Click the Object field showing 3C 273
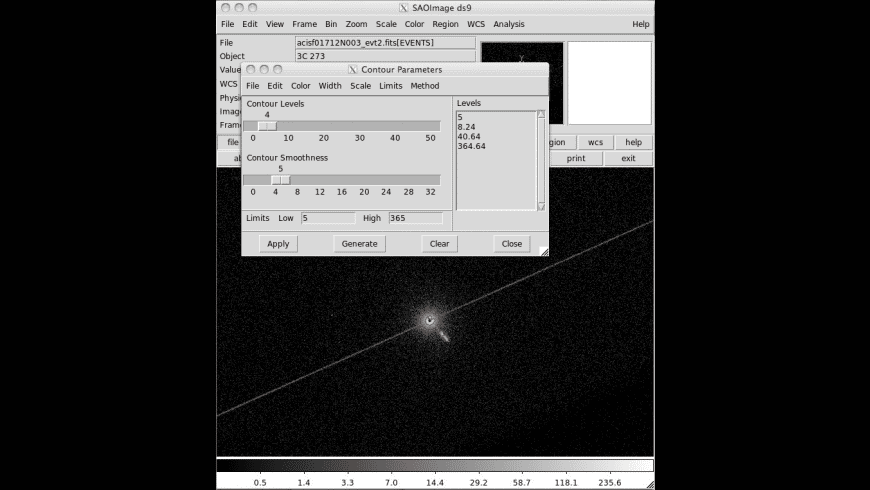Screen dimensions: 870x490 point(385,56)
